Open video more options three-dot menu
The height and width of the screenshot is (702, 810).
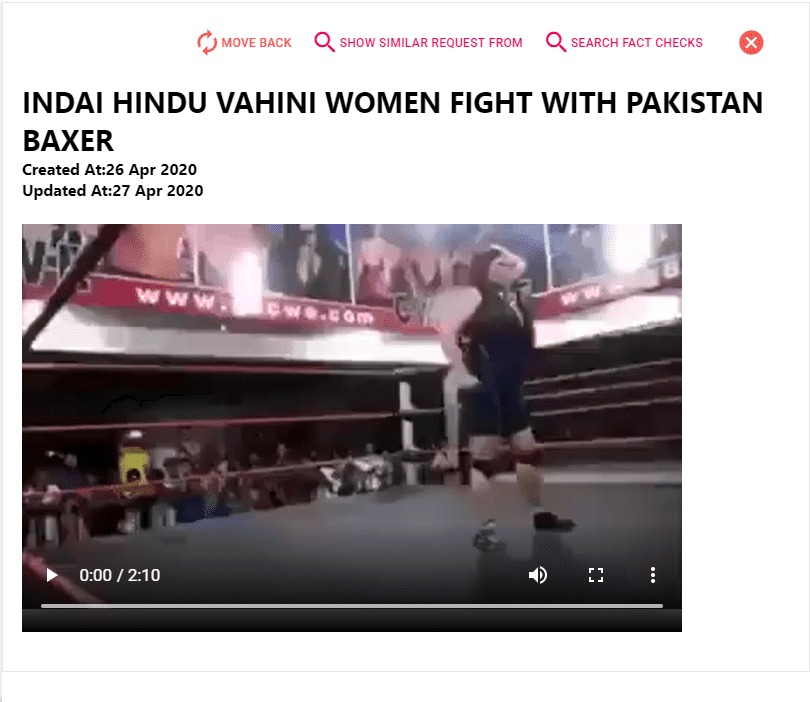click(653, 575)
